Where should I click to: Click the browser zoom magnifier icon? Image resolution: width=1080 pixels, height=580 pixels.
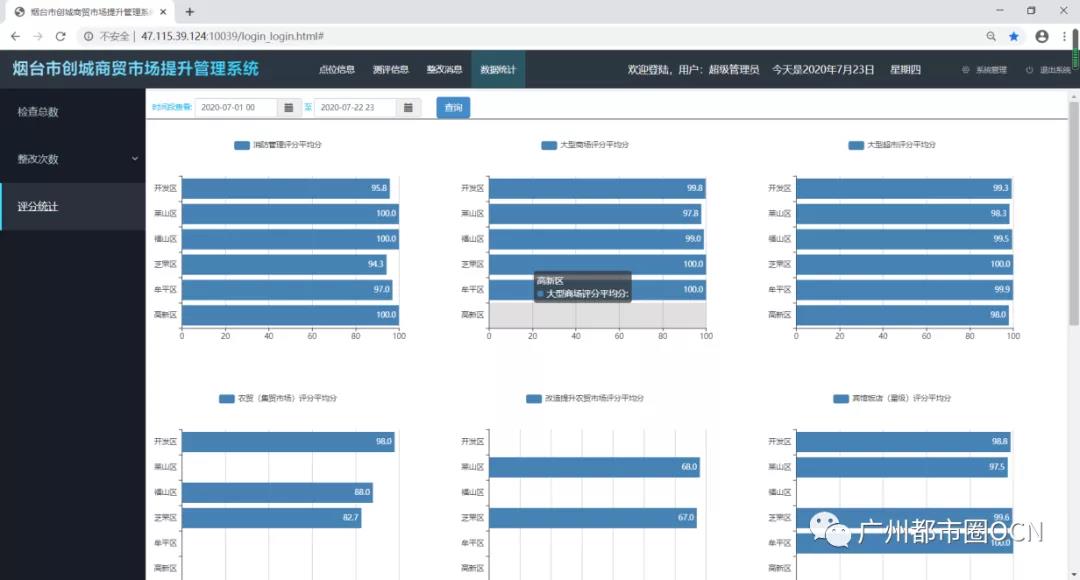click(x=991, y=36)
